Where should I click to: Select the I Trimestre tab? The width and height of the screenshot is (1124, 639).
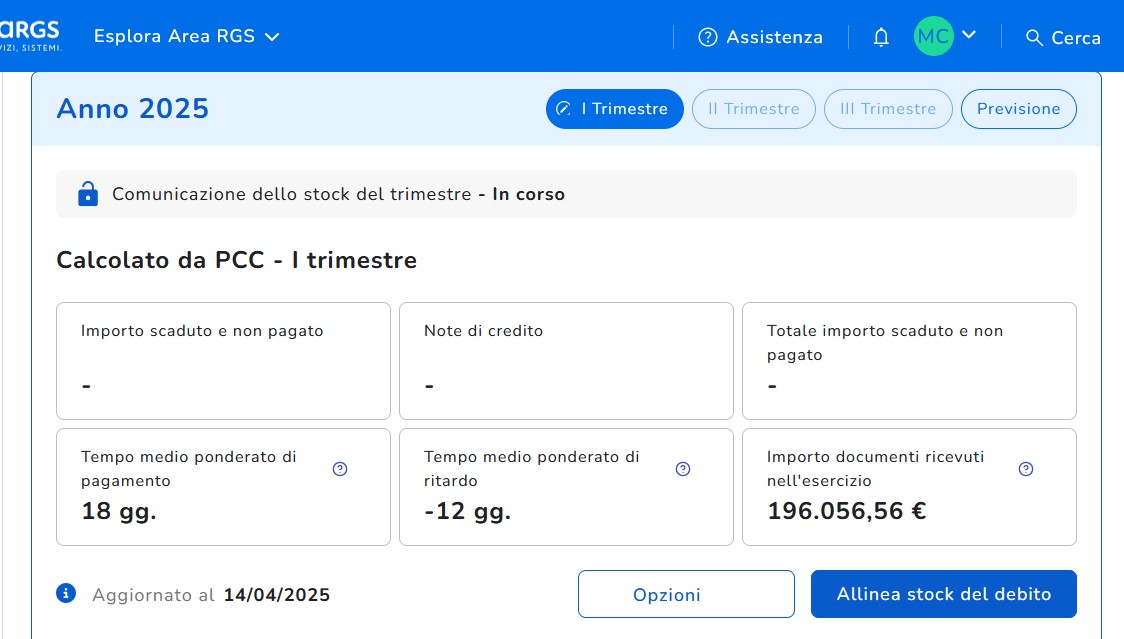(x=614, y=109)
